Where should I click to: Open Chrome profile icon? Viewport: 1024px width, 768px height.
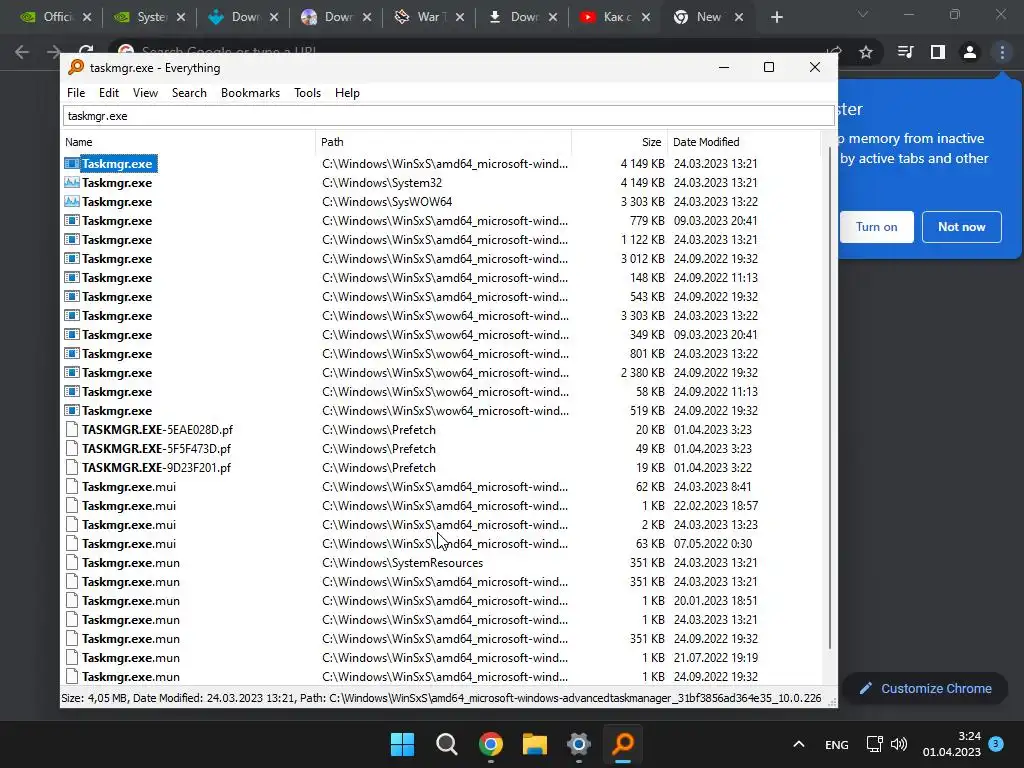(x=970, y=52)
